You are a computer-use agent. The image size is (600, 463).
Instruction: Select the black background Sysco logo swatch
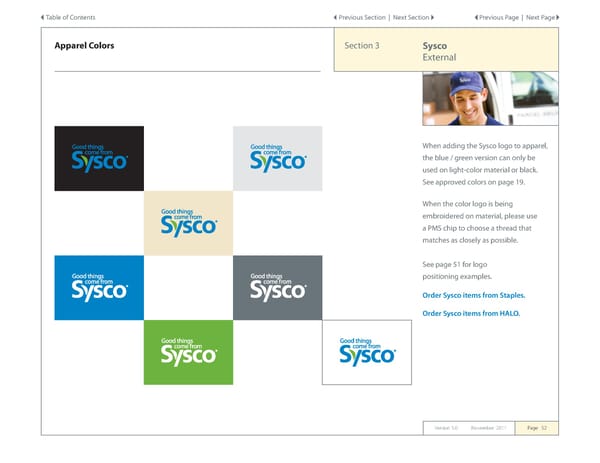point(99,158)
